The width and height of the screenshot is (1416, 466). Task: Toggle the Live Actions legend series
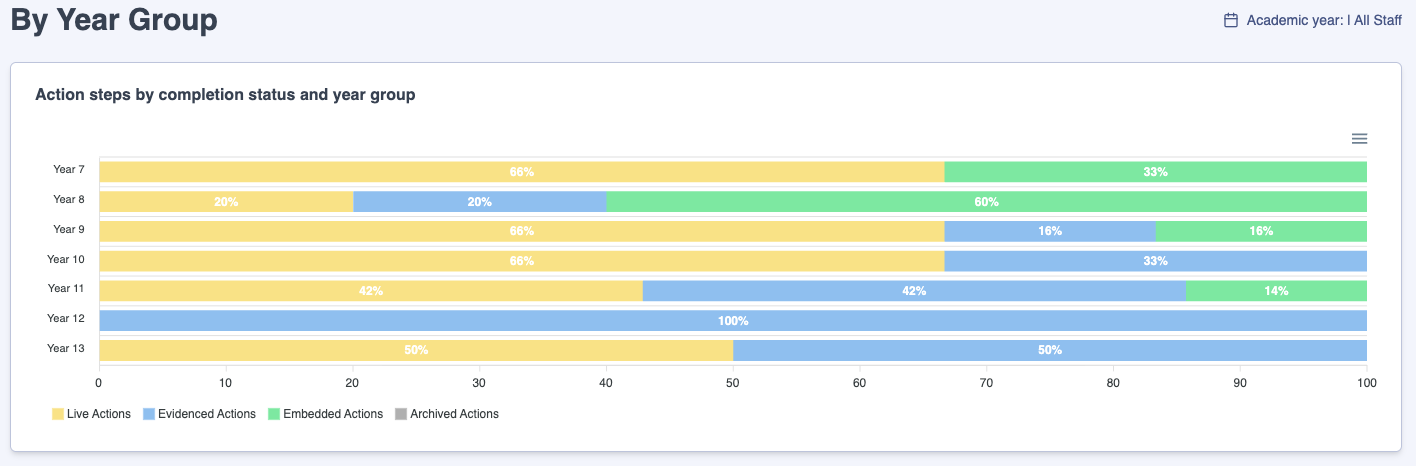[98, 414]
